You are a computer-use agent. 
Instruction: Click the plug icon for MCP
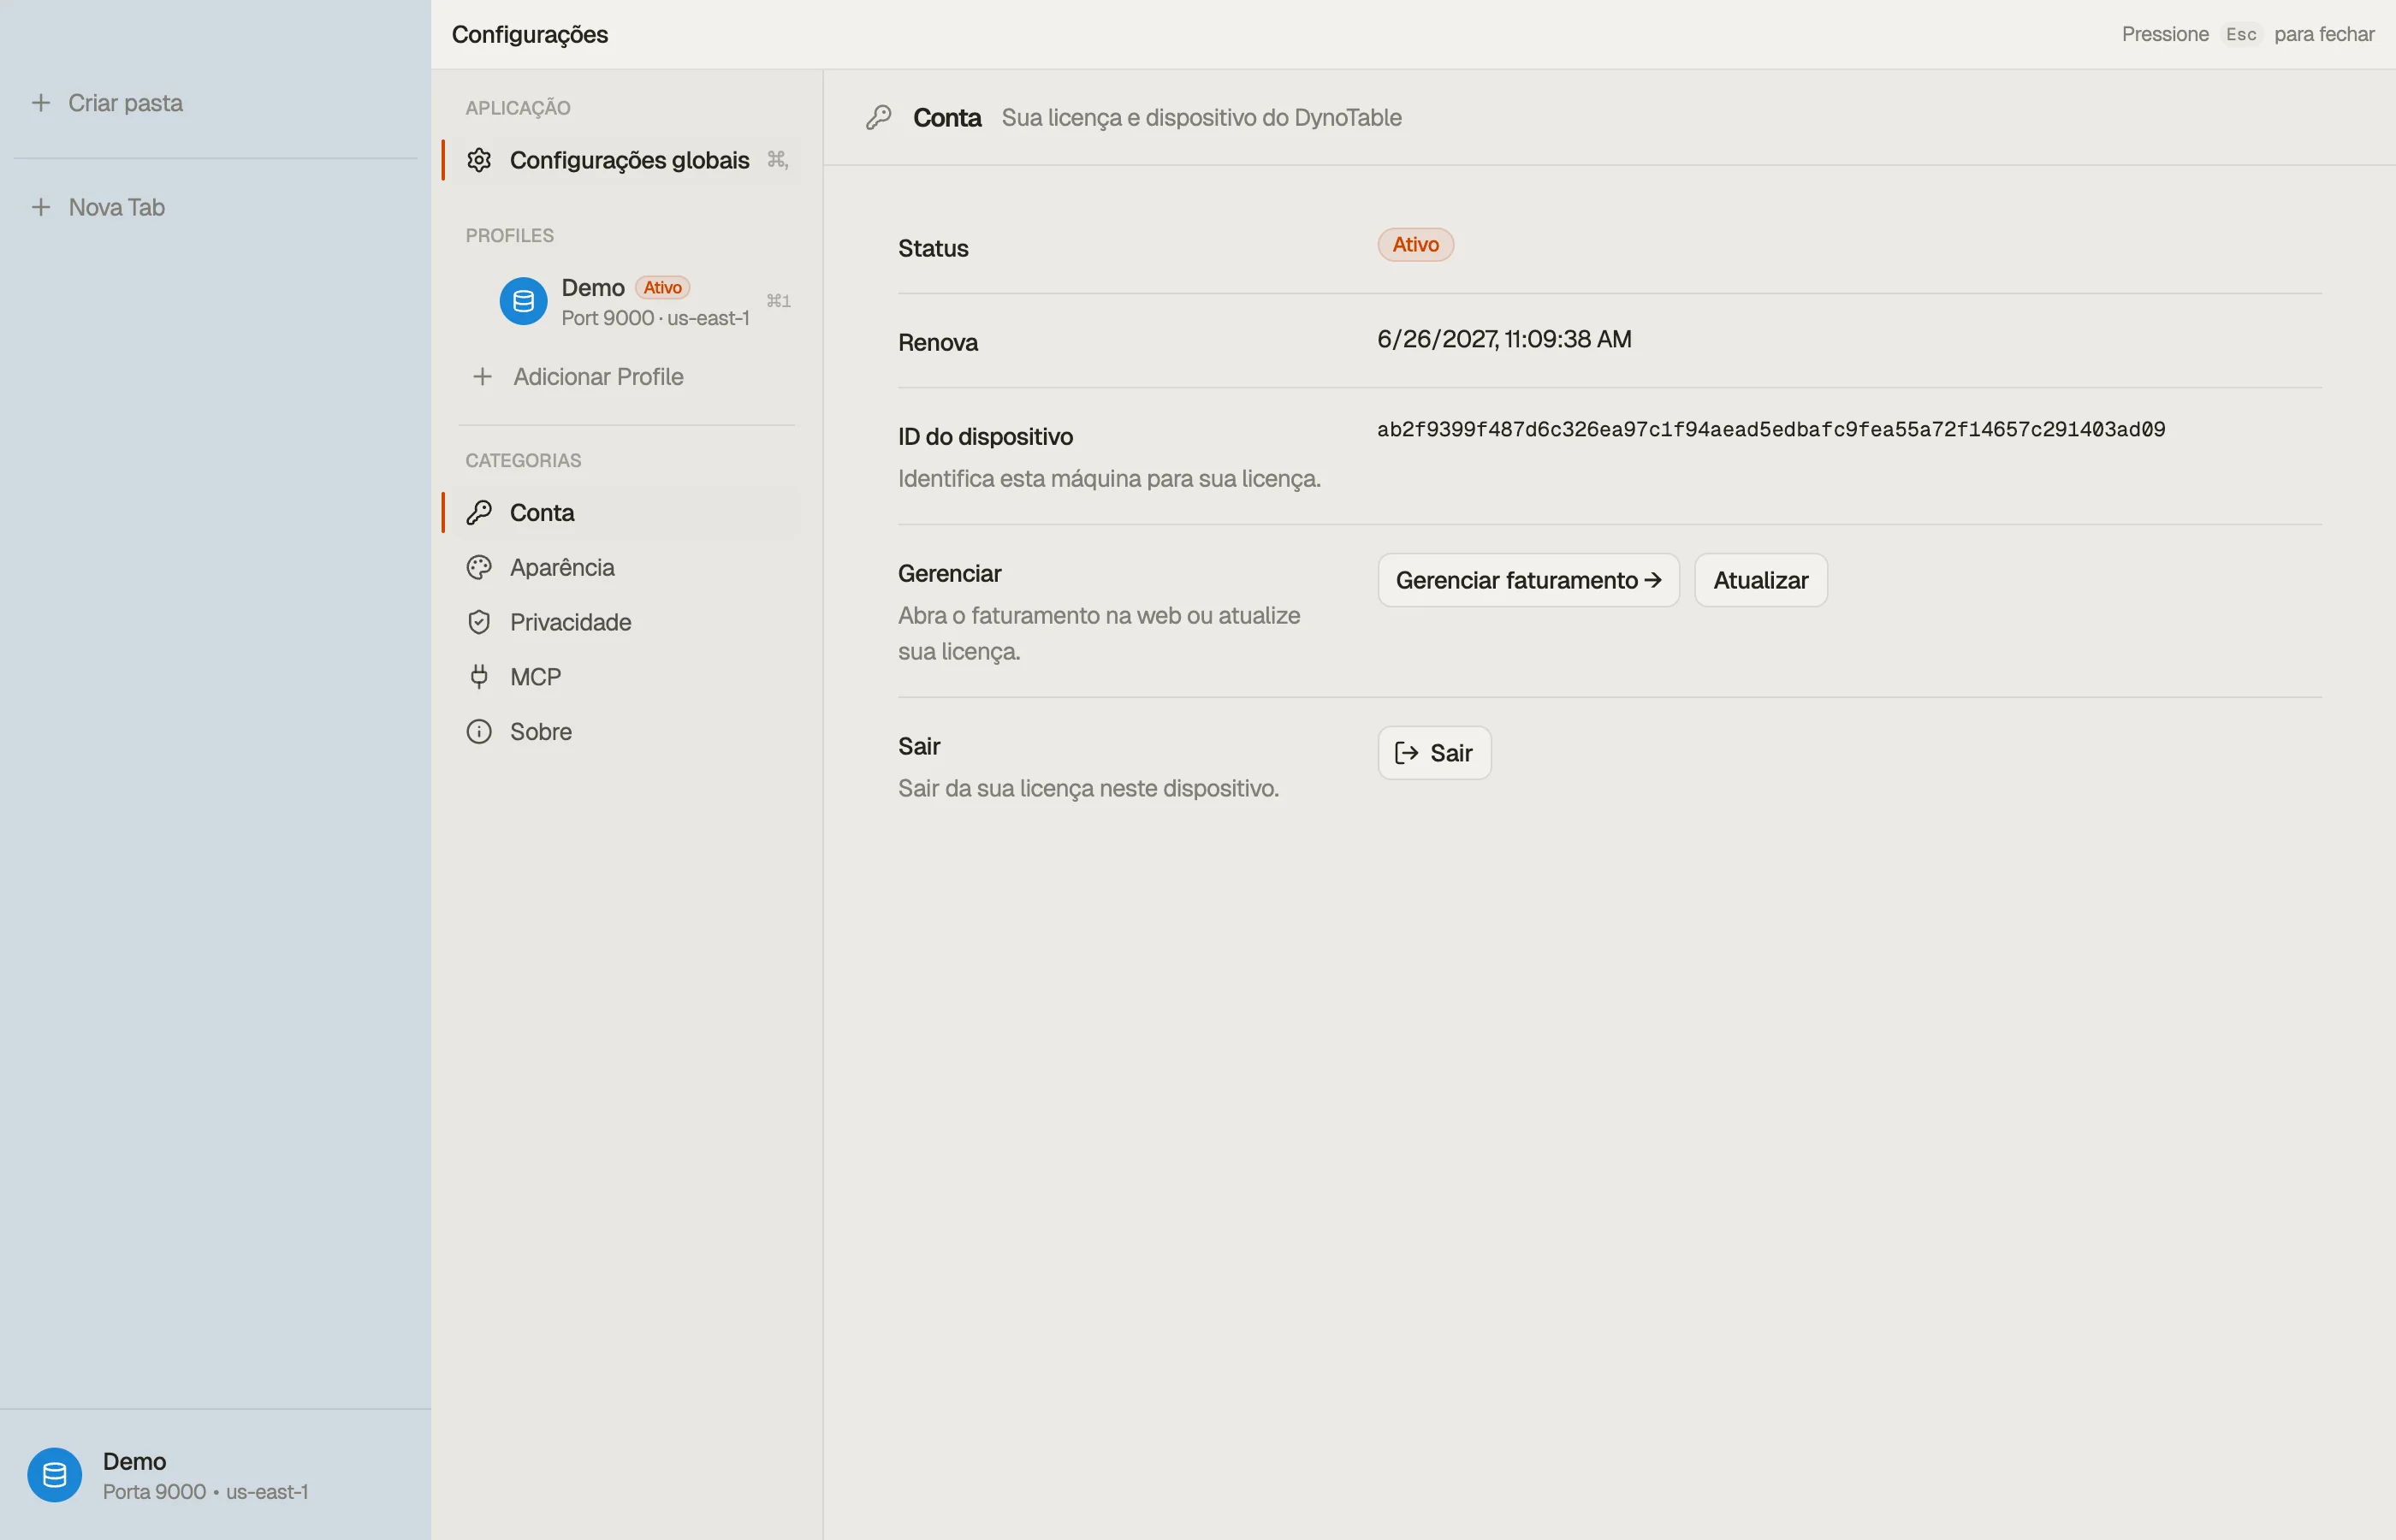(x=479, y=677)
